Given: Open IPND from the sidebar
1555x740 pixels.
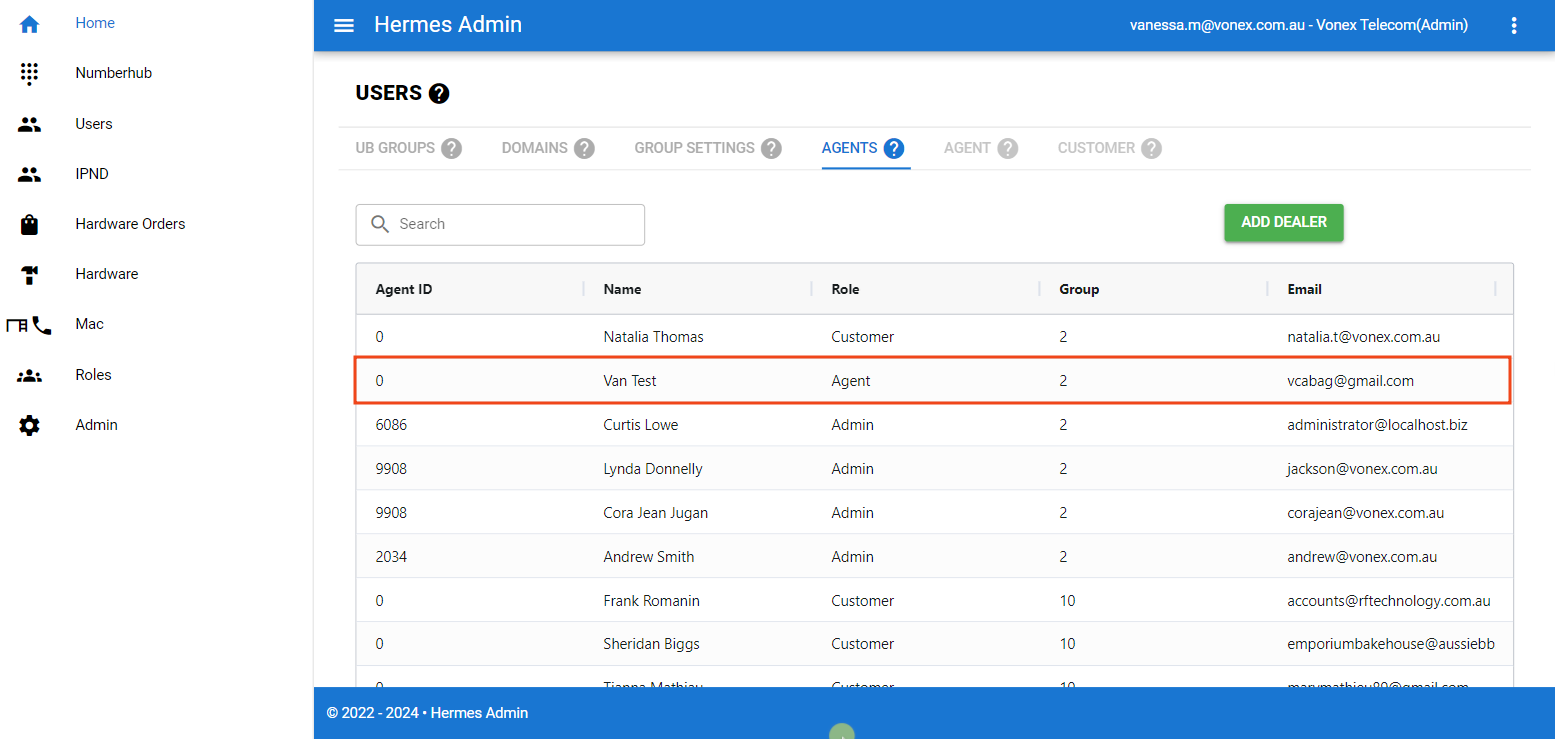Looking at the screenshot, I should tap(92, 174).
